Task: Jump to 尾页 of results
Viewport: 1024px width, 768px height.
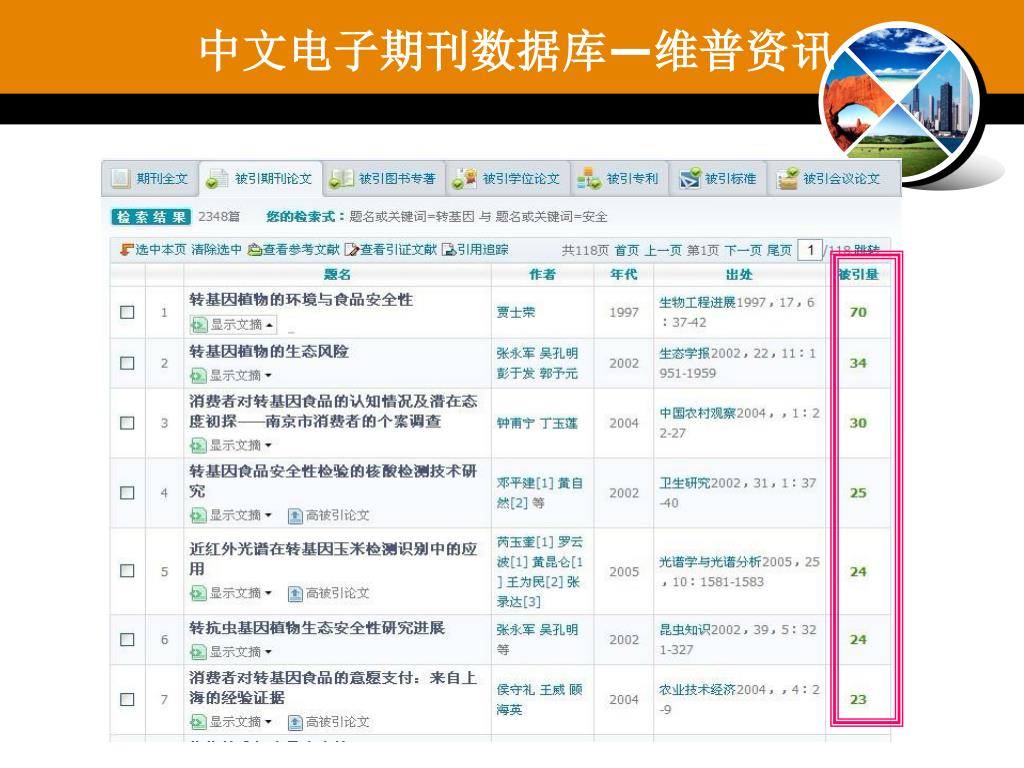Action: point(778,250)
